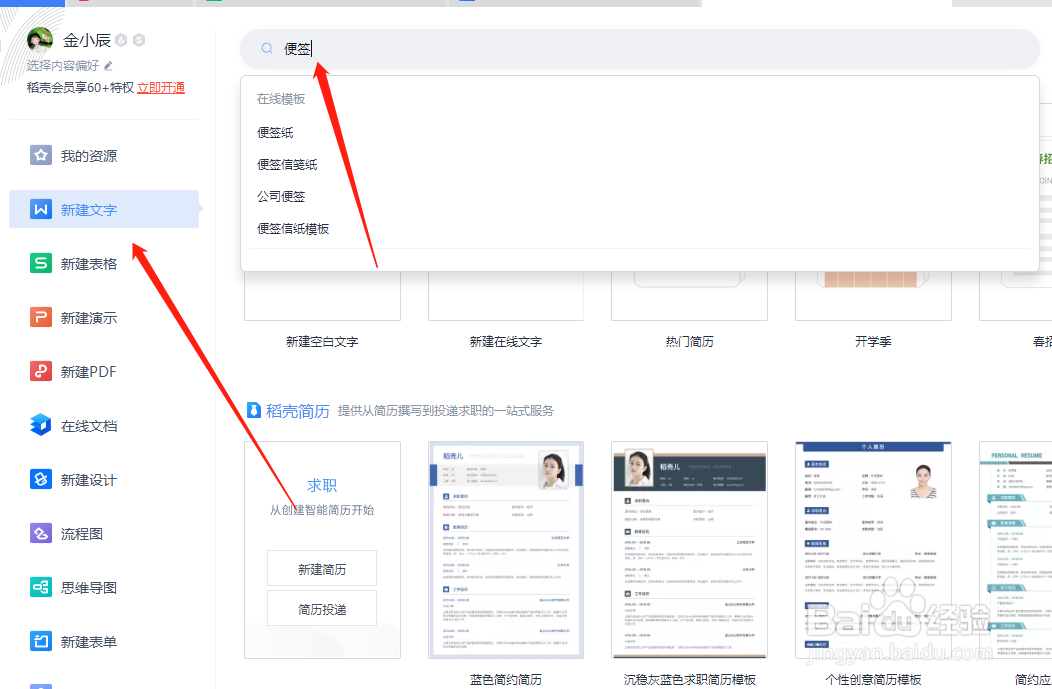
Task: Click the 简历投递 button
Action: [x=322, y=608]
